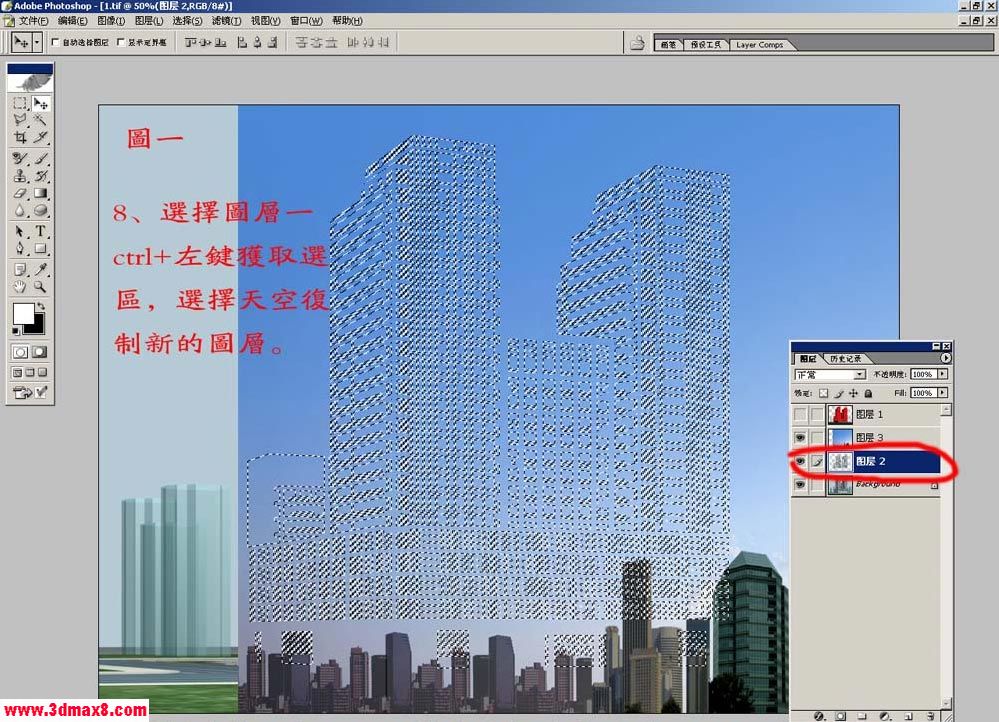Reset default foreground and background colors
The image size is (999, 722).
16,331
